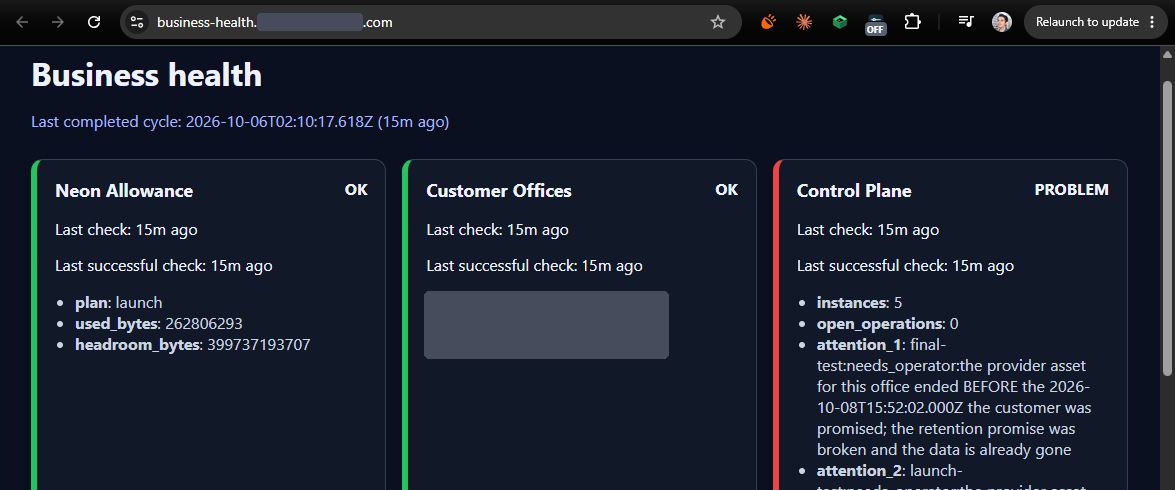Click the Business health heading
Screen dimensions: 1175x490
pos(147,75)
